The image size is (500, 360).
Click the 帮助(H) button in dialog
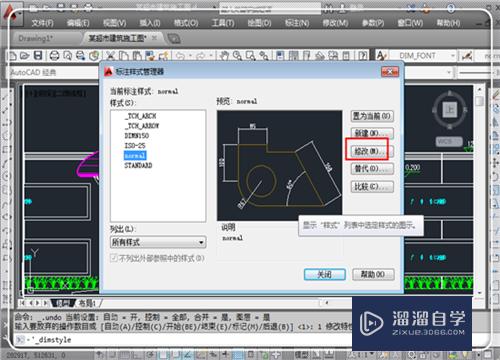[373, 274]
